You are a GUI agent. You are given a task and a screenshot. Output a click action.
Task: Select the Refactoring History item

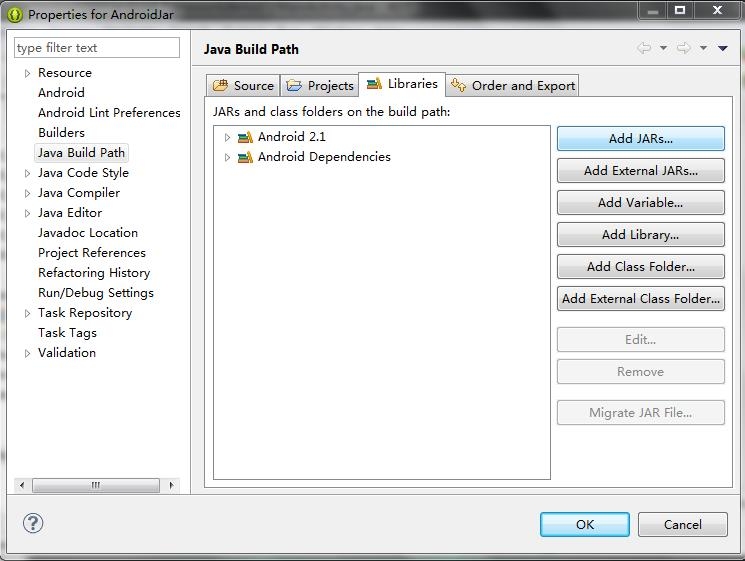tap(94, 273)
